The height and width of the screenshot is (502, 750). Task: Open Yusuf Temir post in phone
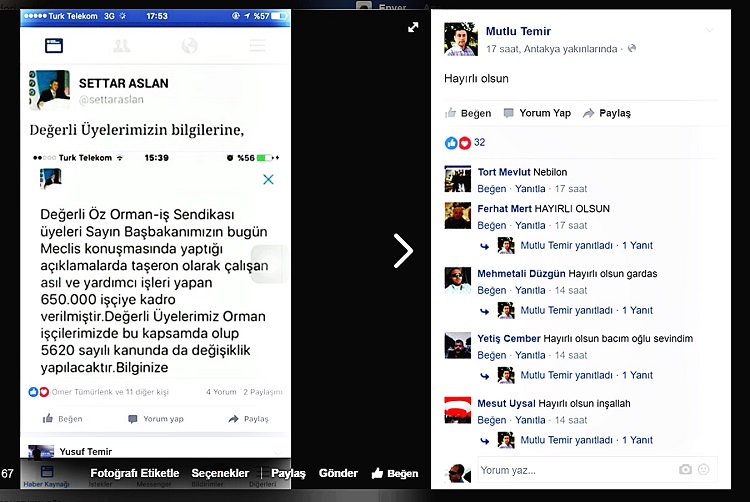[86, 451]
